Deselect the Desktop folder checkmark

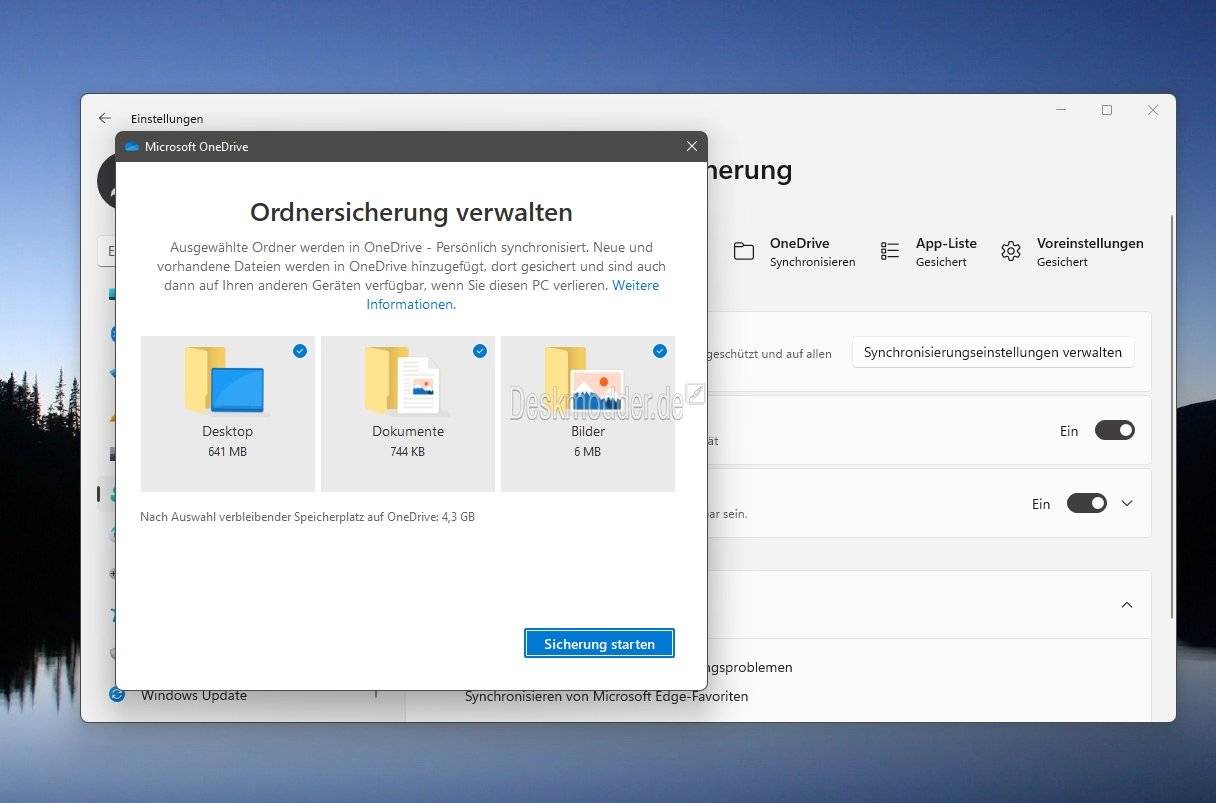(299, 351)
